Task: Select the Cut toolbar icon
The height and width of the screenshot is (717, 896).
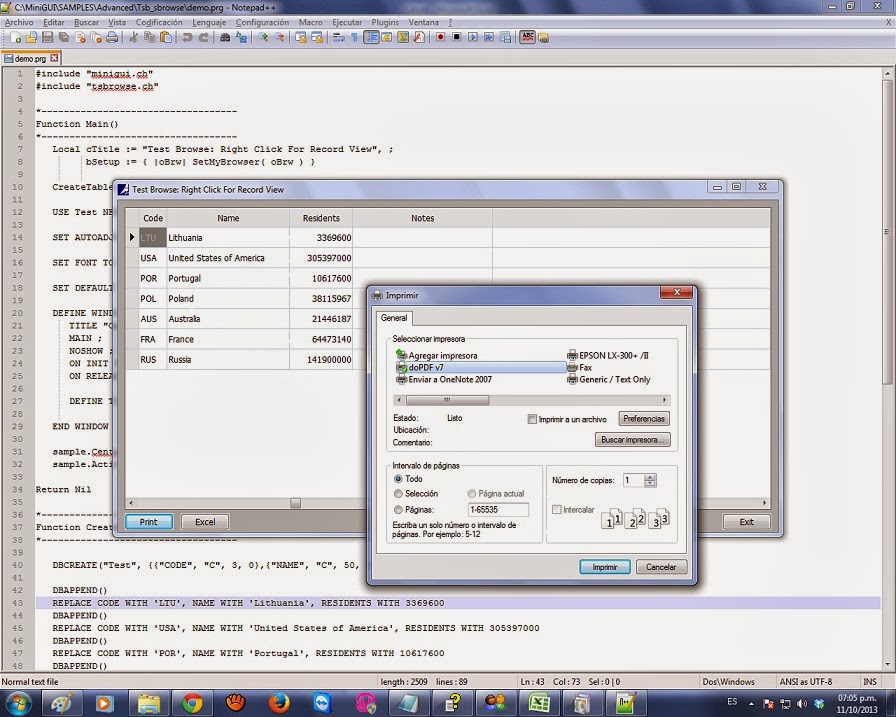Action: (134, 38)
